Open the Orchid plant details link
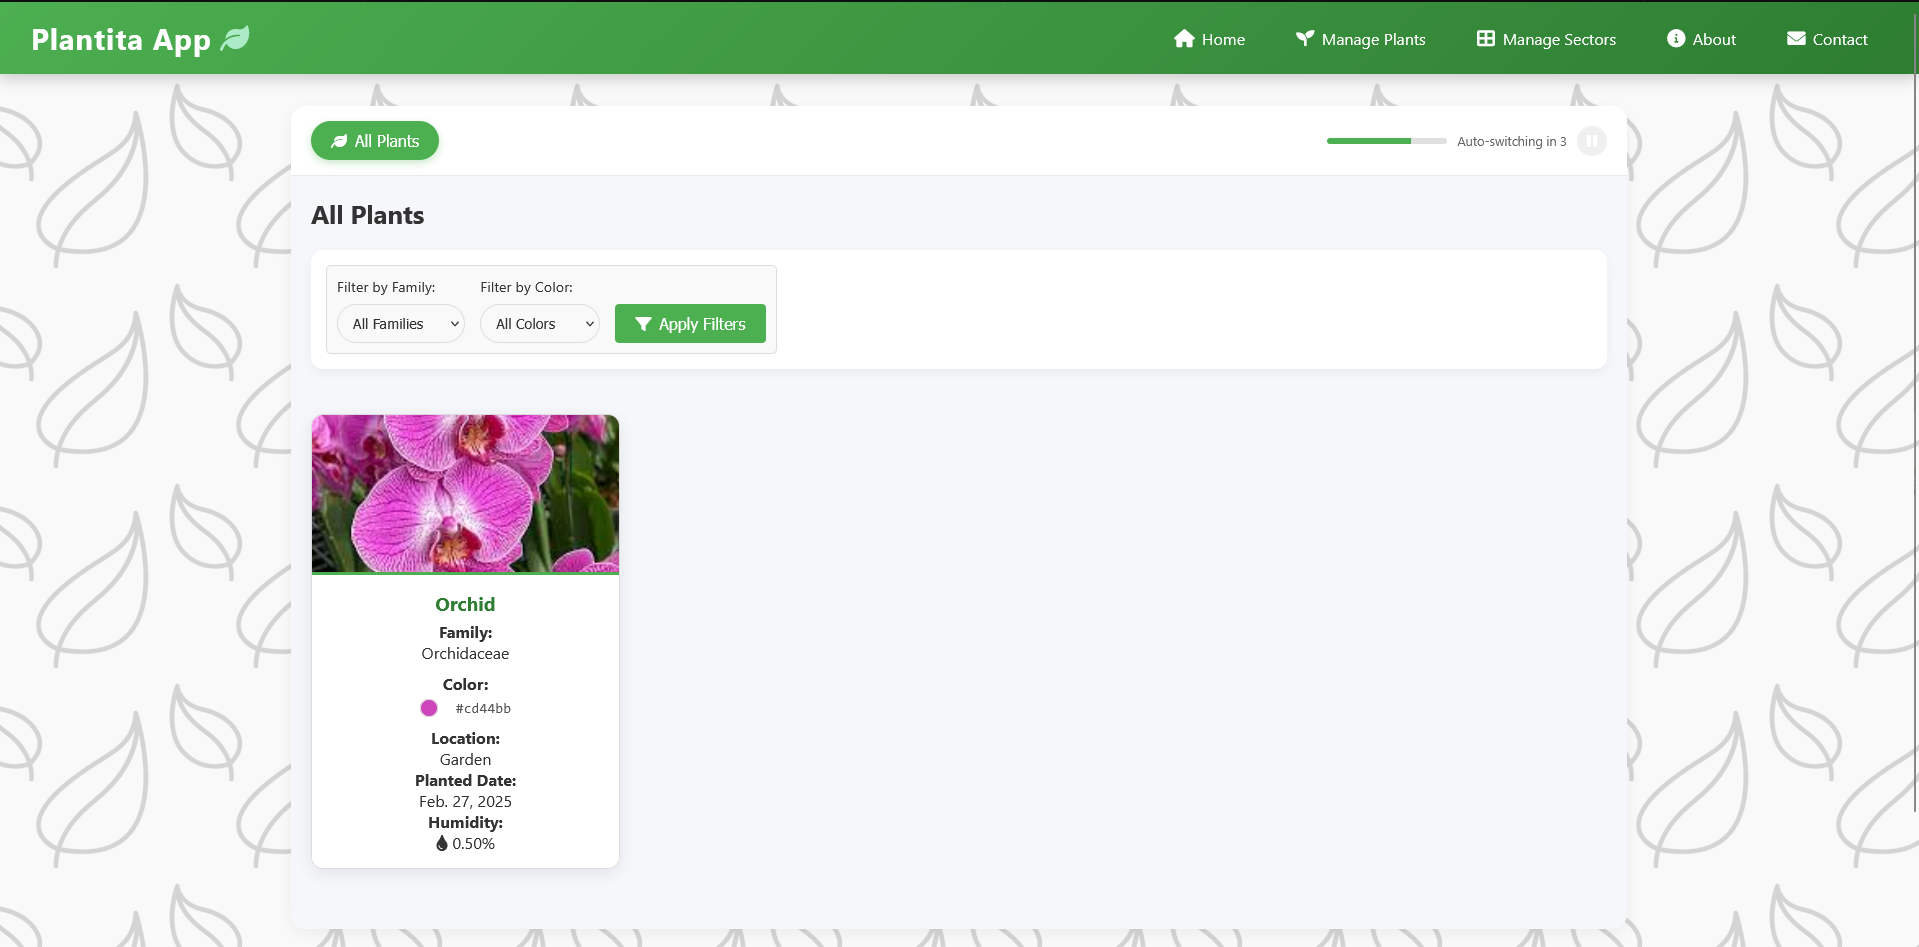1919x947 pixels. (464, 604)
